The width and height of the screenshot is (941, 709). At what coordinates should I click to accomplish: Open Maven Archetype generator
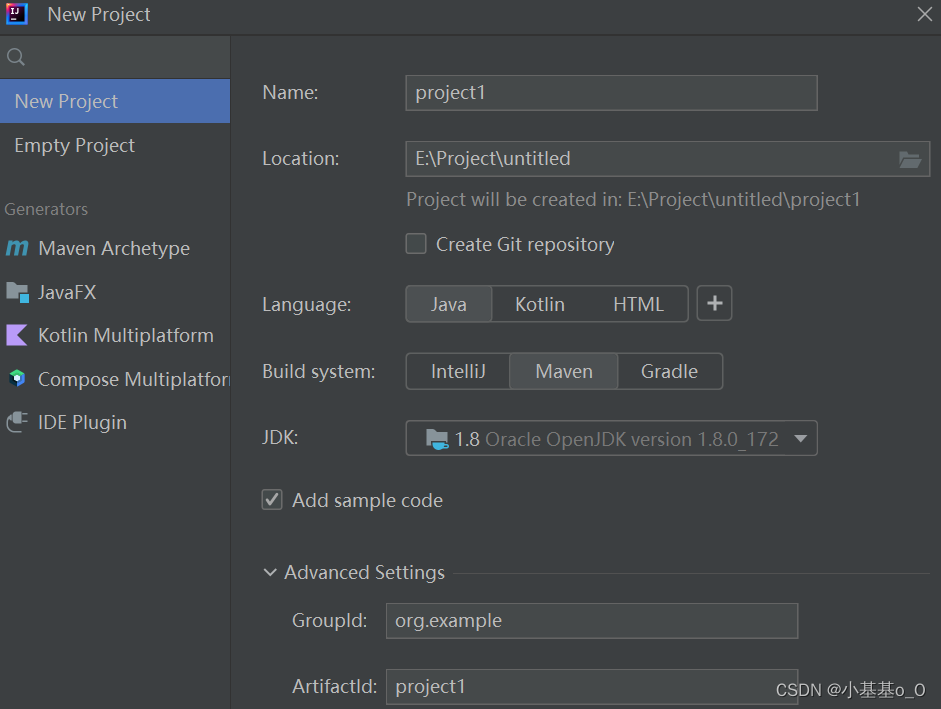coord(115,248)
